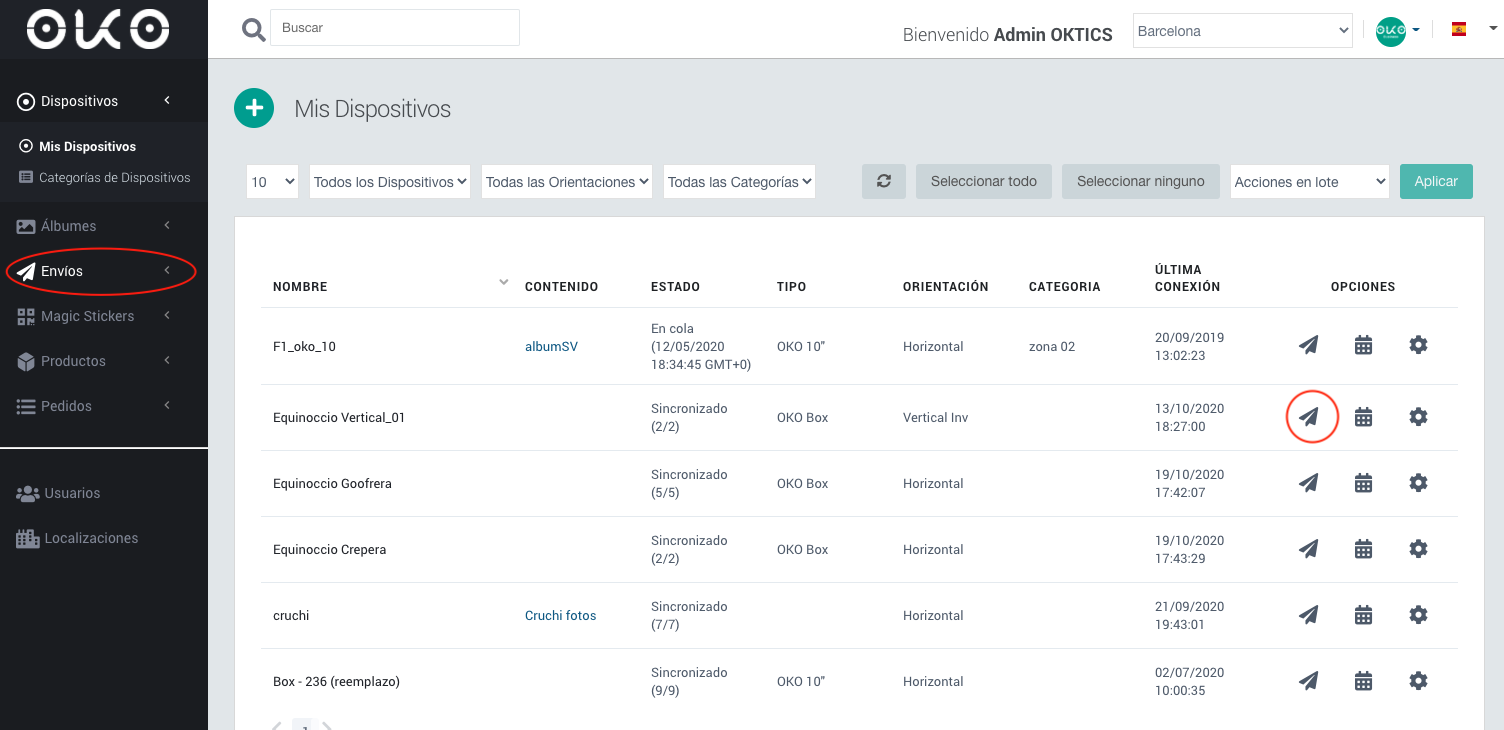Click into the Buscar search field
Viewport: 1504px width, 730px height.
[x=395, y=28]
